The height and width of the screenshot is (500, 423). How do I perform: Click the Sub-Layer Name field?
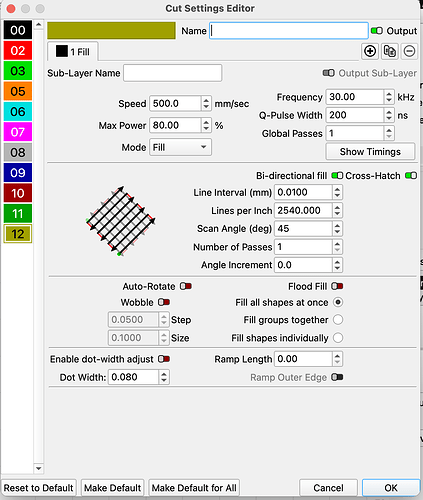point(173,73)
